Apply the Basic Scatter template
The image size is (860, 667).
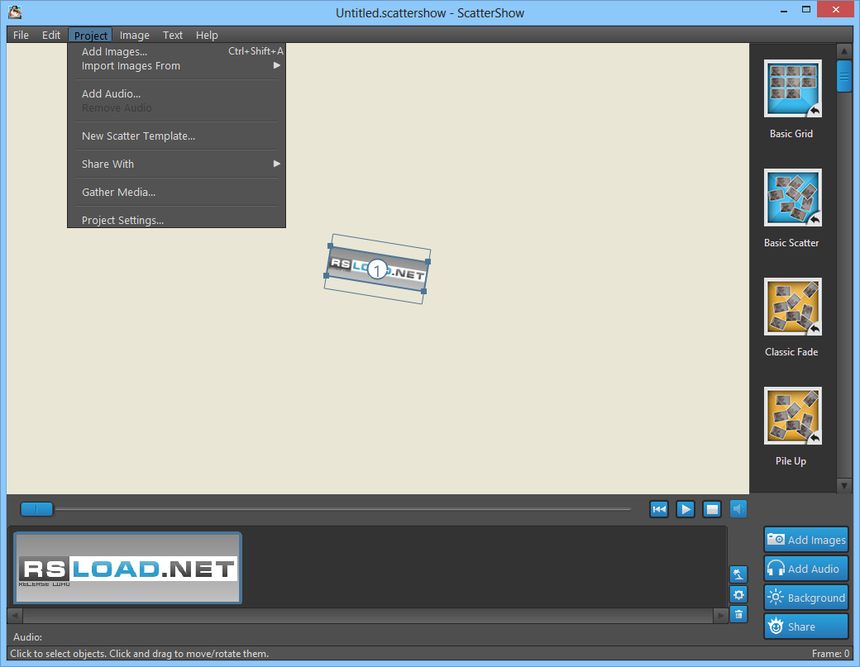point(793,197)
